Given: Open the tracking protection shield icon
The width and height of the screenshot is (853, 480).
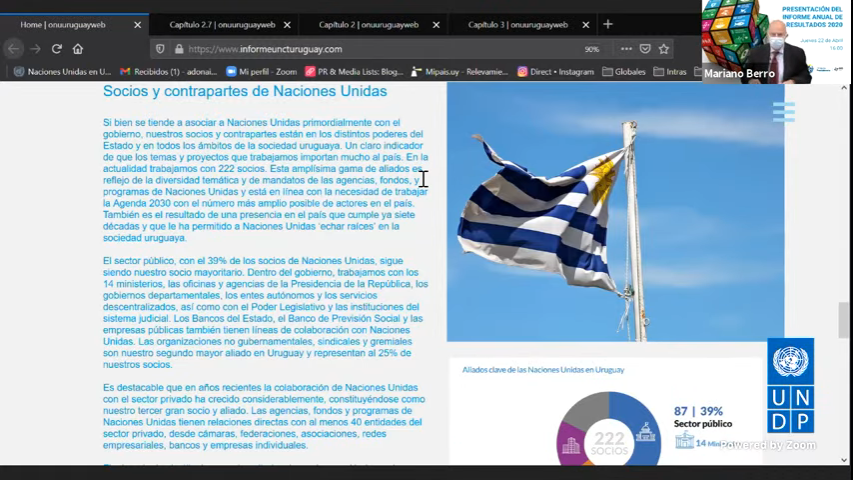Looking at the screenshot, I should point(160,49).
